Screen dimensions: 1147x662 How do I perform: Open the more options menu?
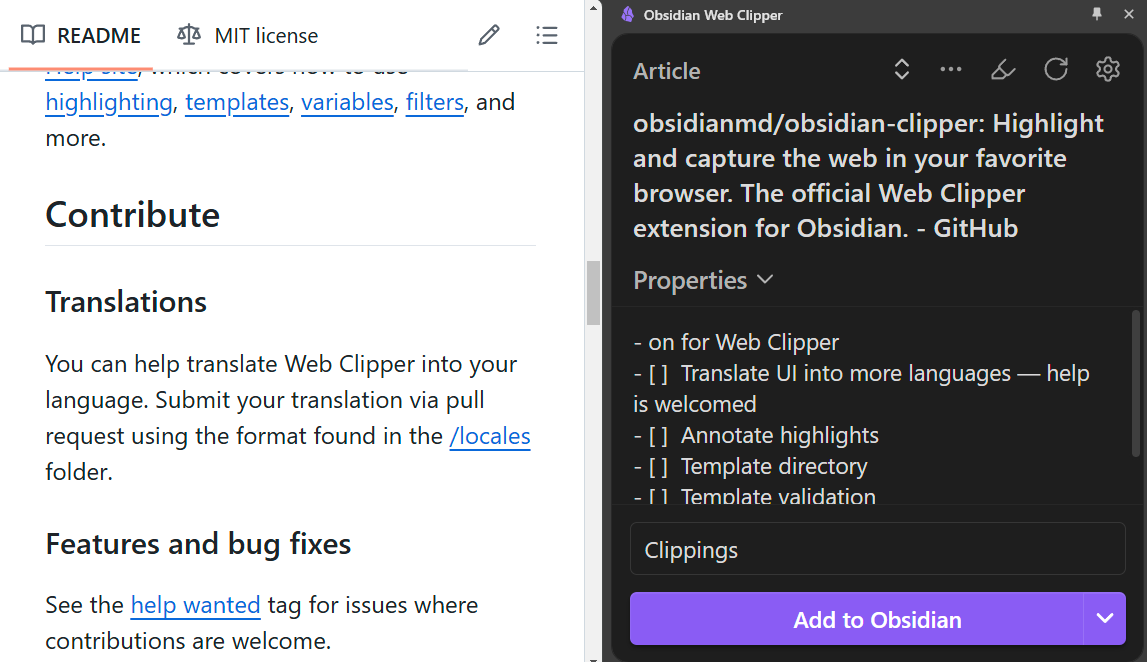pos(951,69)
